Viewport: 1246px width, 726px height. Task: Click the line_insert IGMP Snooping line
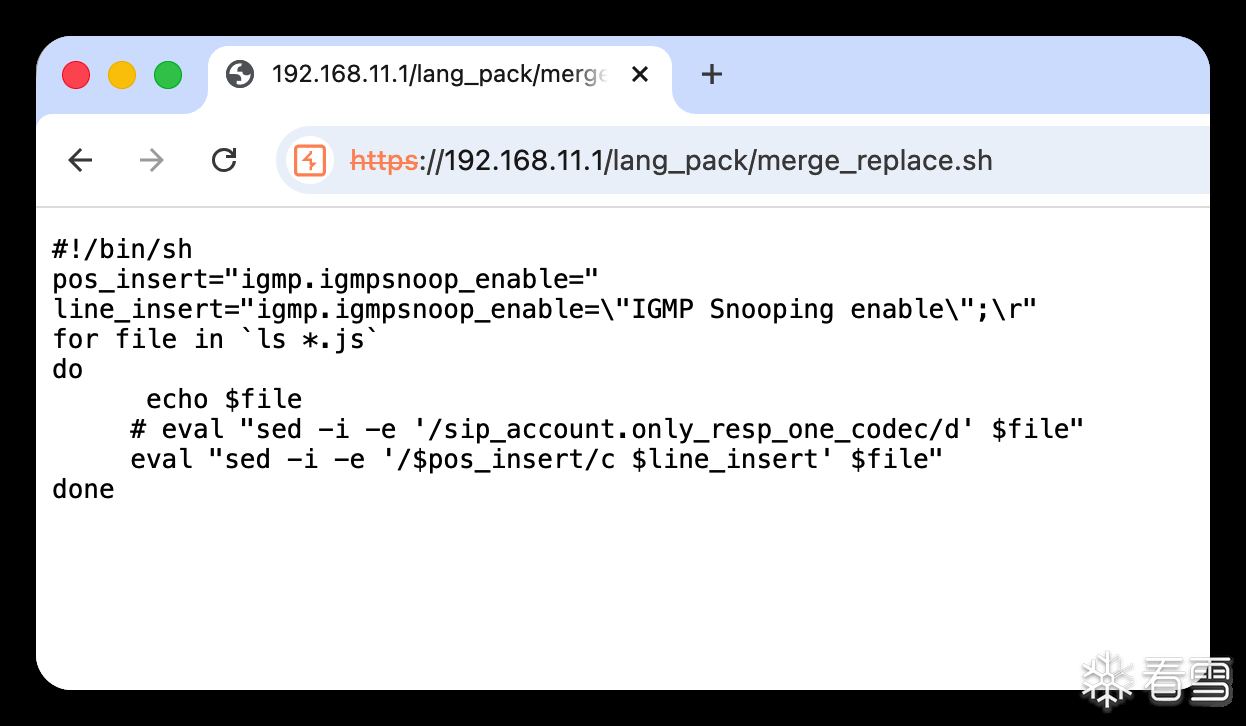pyautogui.click(x=545, y=309)
